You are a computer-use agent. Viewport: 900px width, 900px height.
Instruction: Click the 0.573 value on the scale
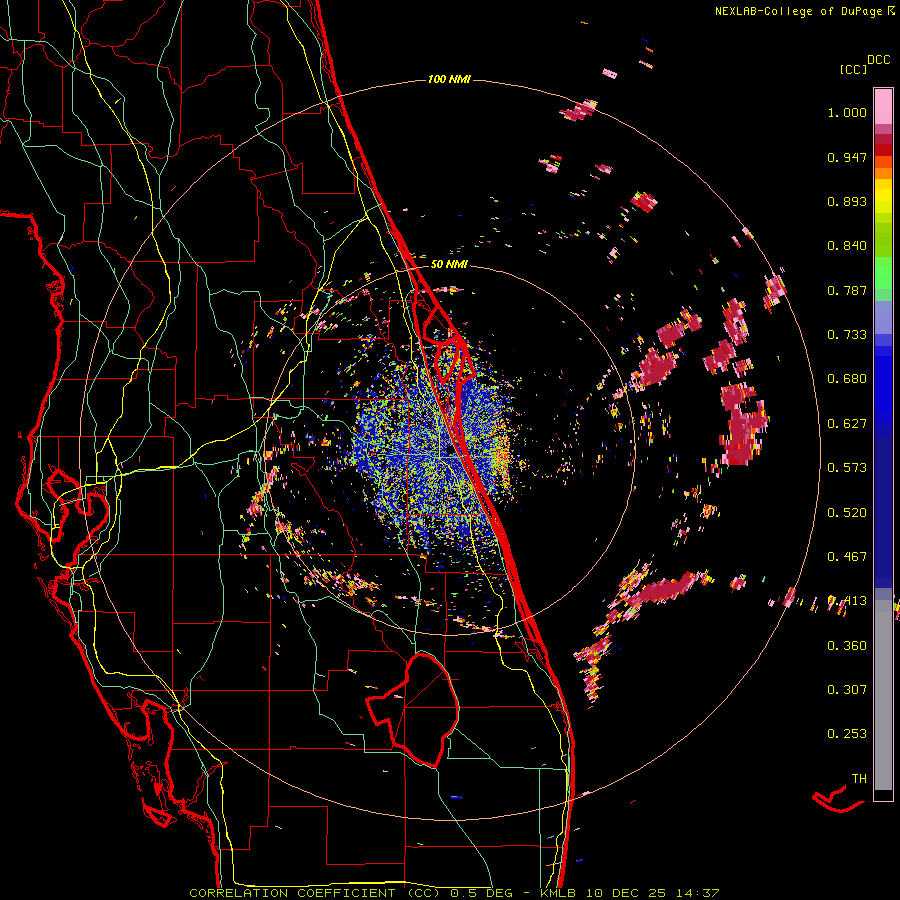[x=847, y=468]
